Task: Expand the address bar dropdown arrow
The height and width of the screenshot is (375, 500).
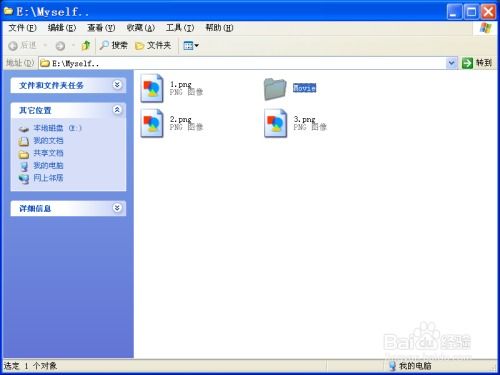Action: [452, 63]
